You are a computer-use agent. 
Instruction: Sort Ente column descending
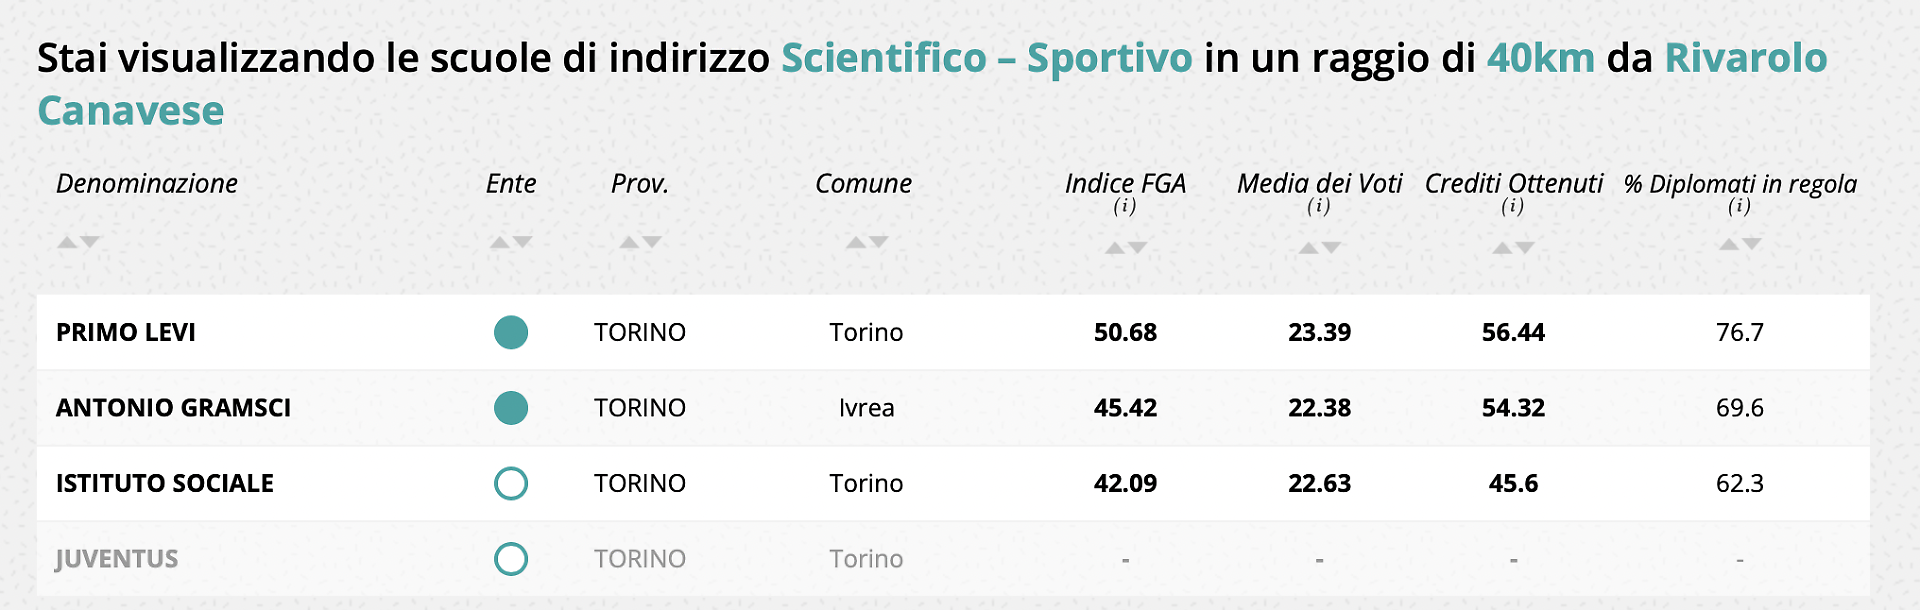pyautogui.click(x=522, y=242)
